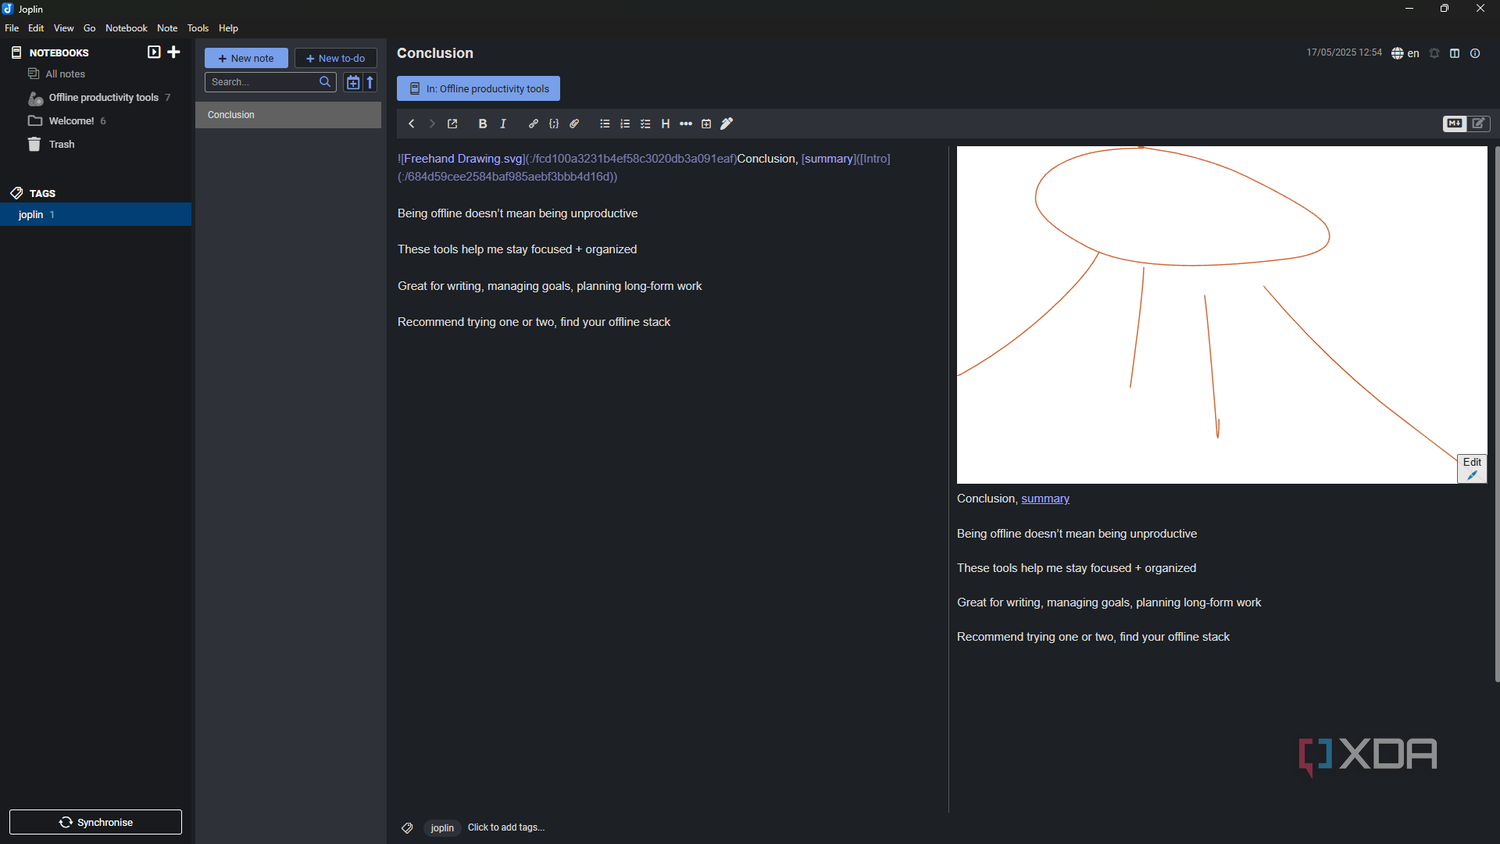The height and width of the screenshot is (844, 1500).
Task: Follow the summary link in the preview
Action: coord(1045,499)
